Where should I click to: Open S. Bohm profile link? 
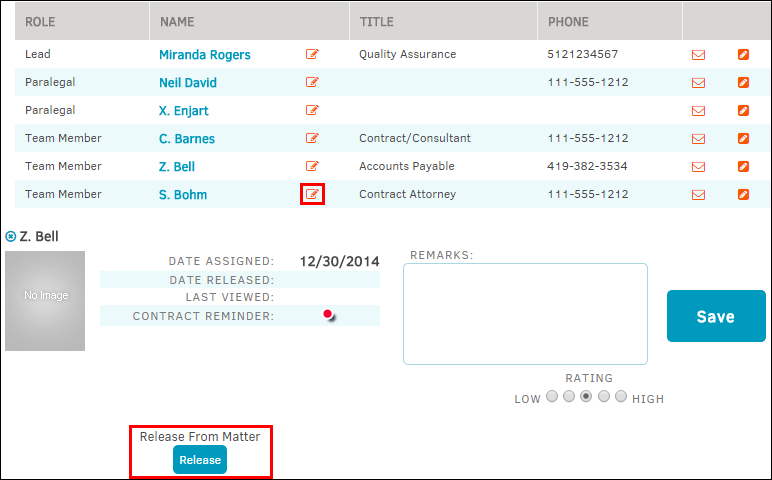click(x=183, y=195)
